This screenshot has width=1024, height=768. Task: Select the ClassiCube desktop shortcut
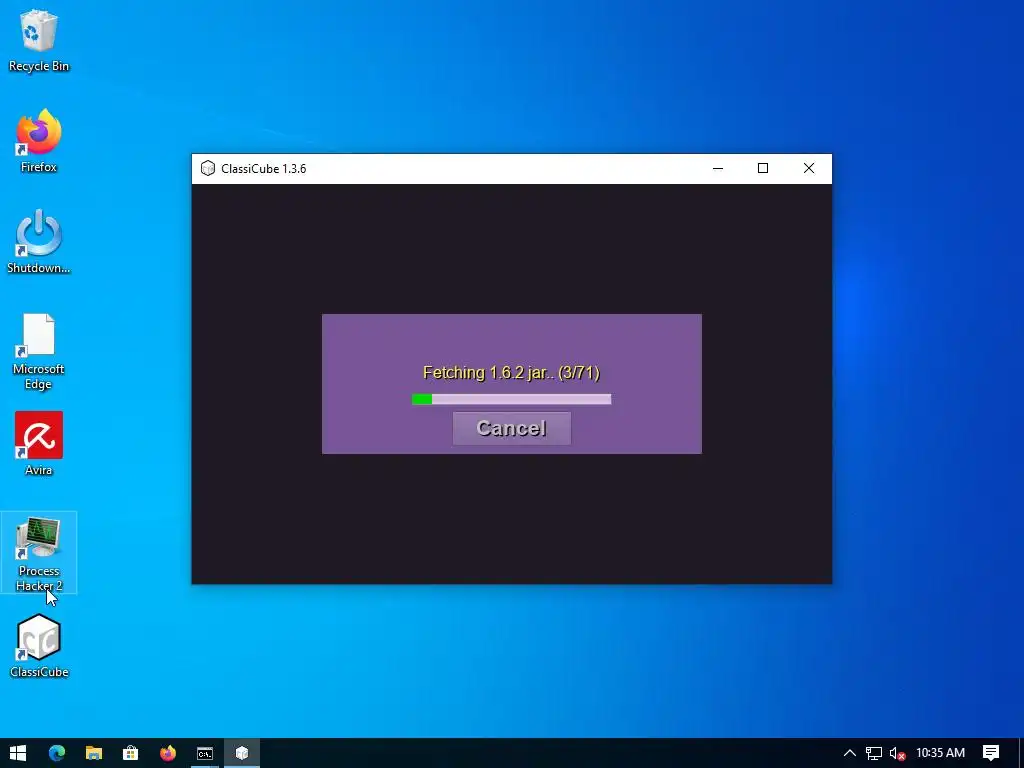[39, 646]
